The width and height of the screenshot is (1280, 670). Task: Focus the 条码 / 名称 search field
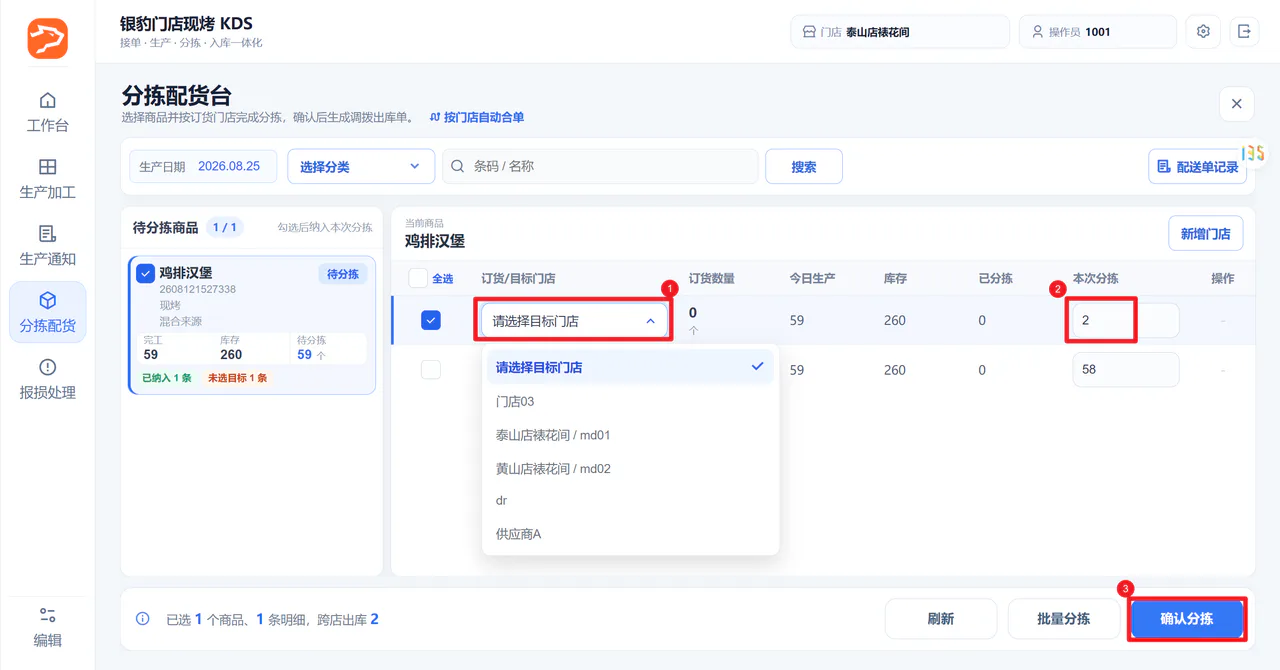pos(600,166)
